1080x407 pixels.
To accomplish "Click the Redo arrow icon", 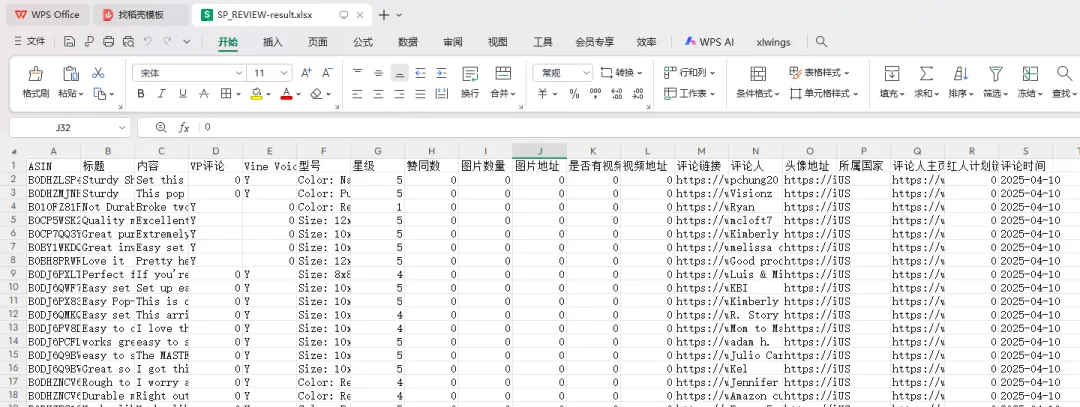I will 167,42.
